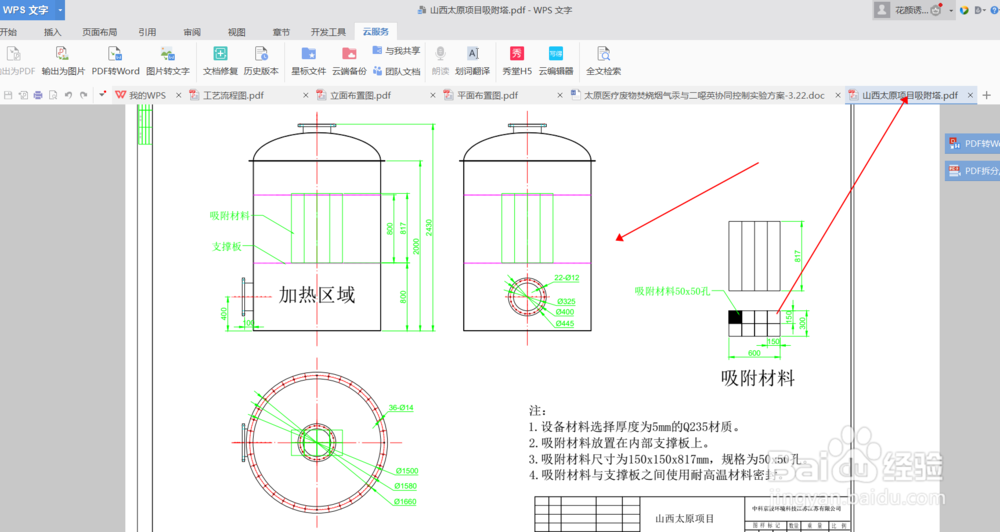Click the 山西太原项目 title block cell
1000x532 pixels.
point(684,519)
